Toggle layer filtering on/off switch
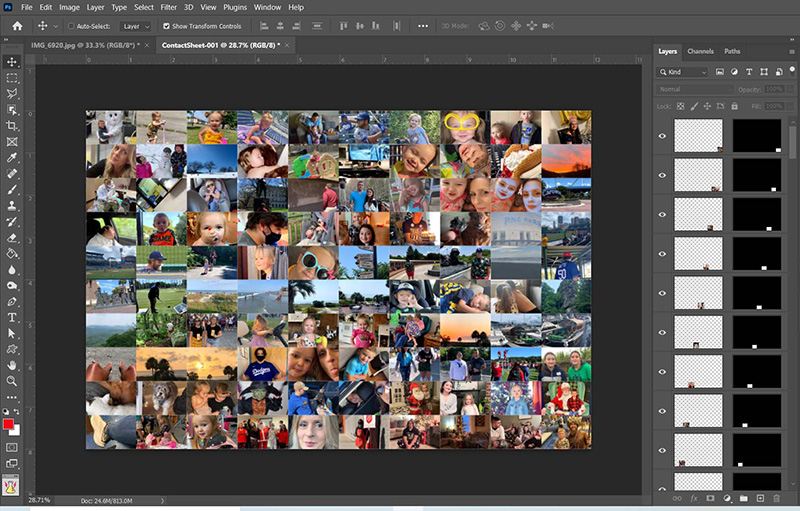800x511 pixels. point(792,70)
